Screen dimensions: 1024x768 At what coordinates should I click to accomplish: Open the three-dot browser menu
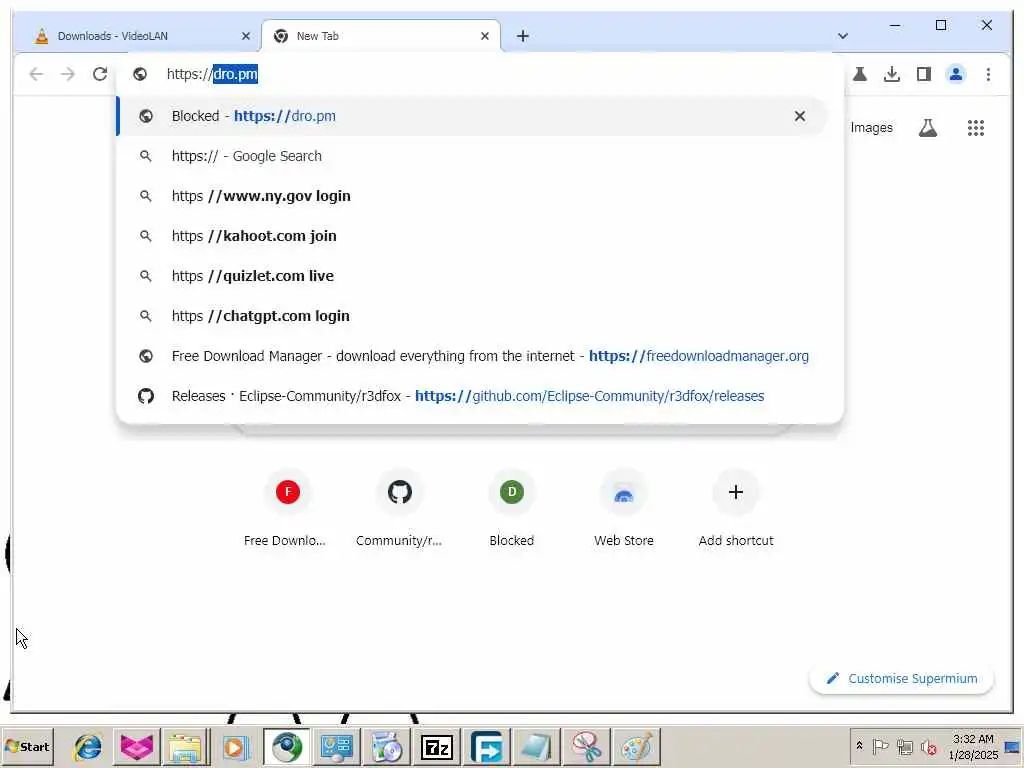988,74
